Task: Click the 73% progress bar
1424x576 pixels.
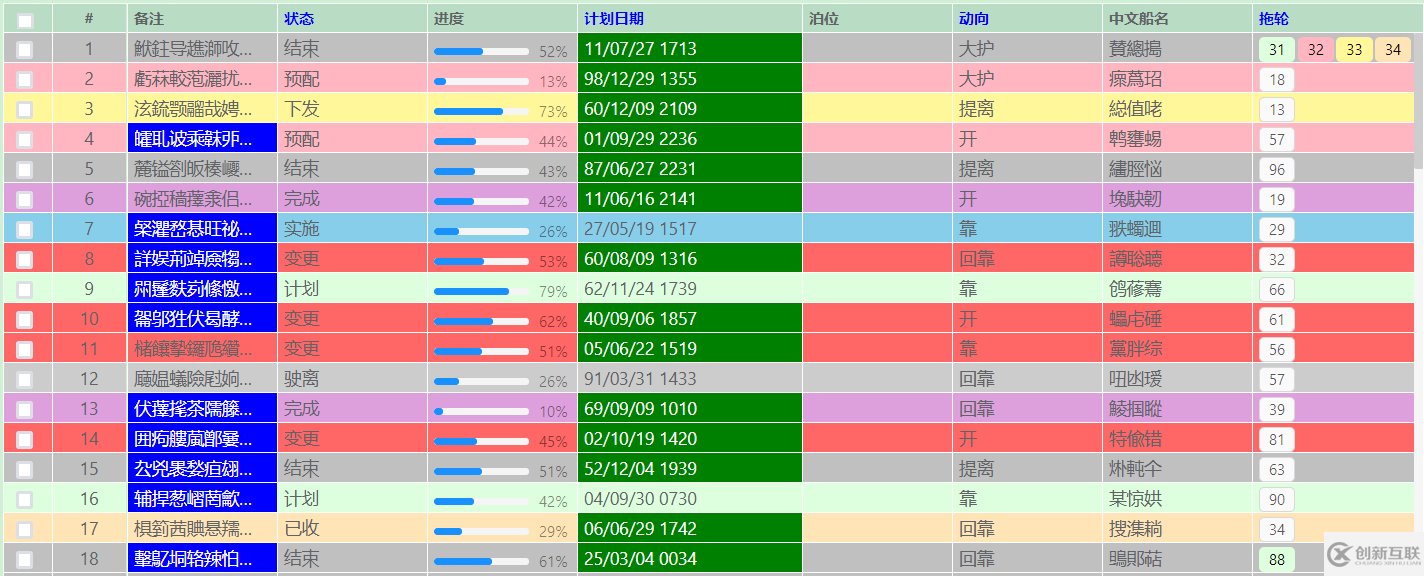Action: 481,111
